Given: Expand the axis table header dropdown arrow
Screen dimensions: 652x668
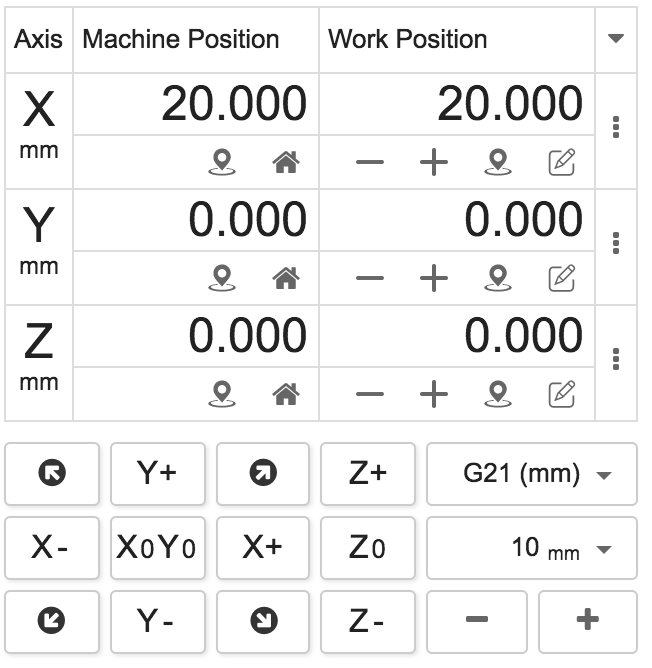Looking at the screenshot, I should tap(616, 39).
